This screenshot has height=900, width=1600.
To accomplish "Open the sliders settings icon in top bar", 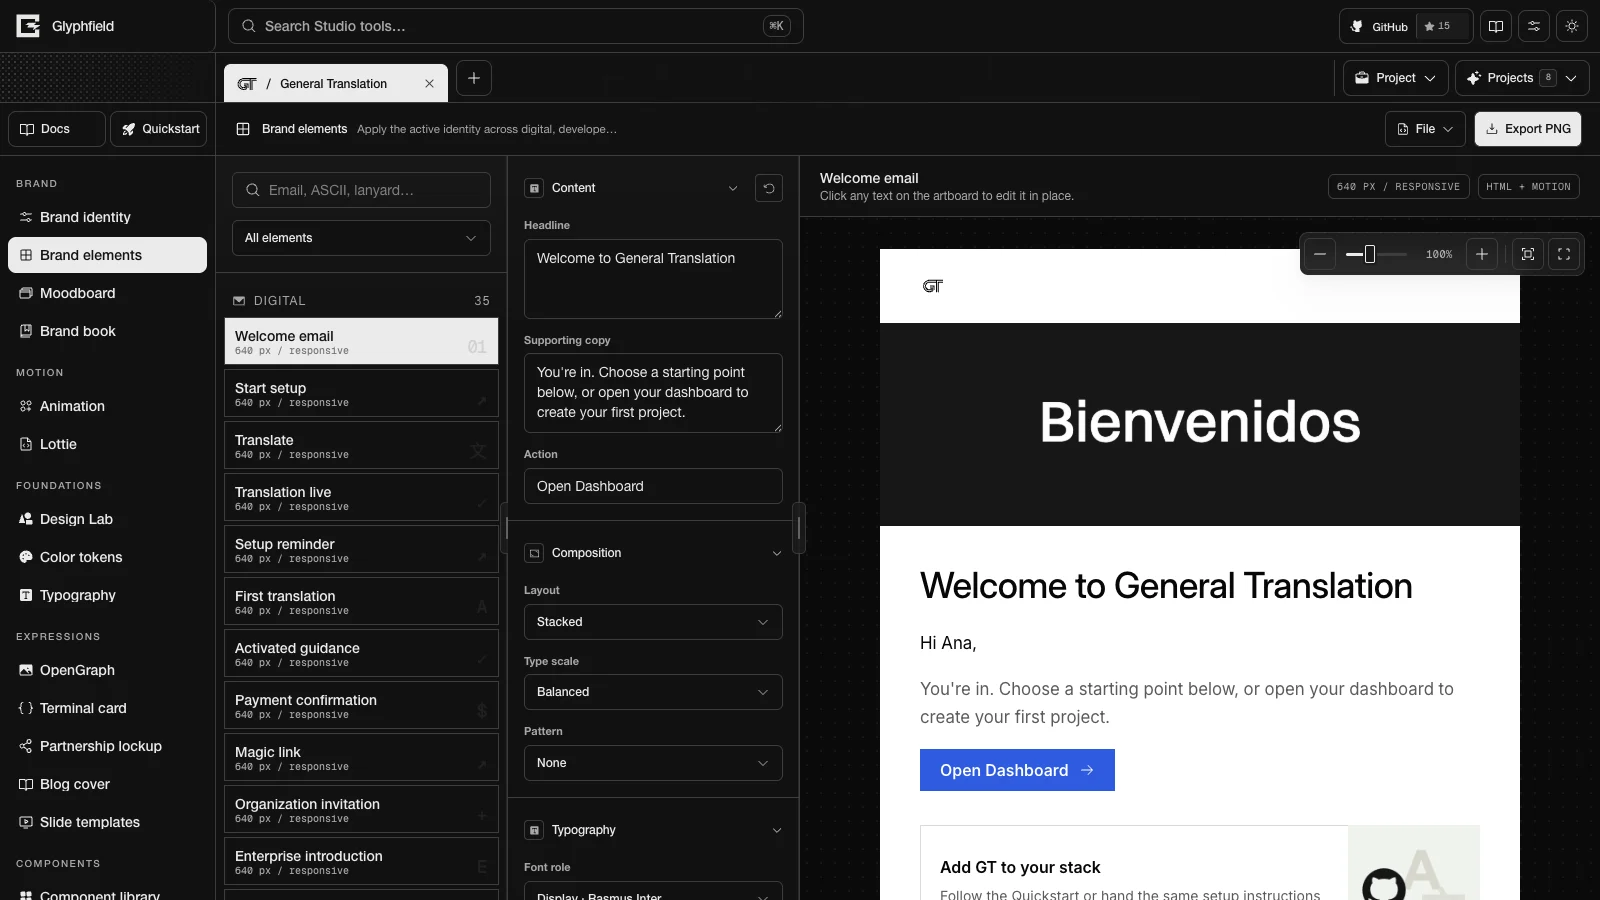I will (1534, 26).
